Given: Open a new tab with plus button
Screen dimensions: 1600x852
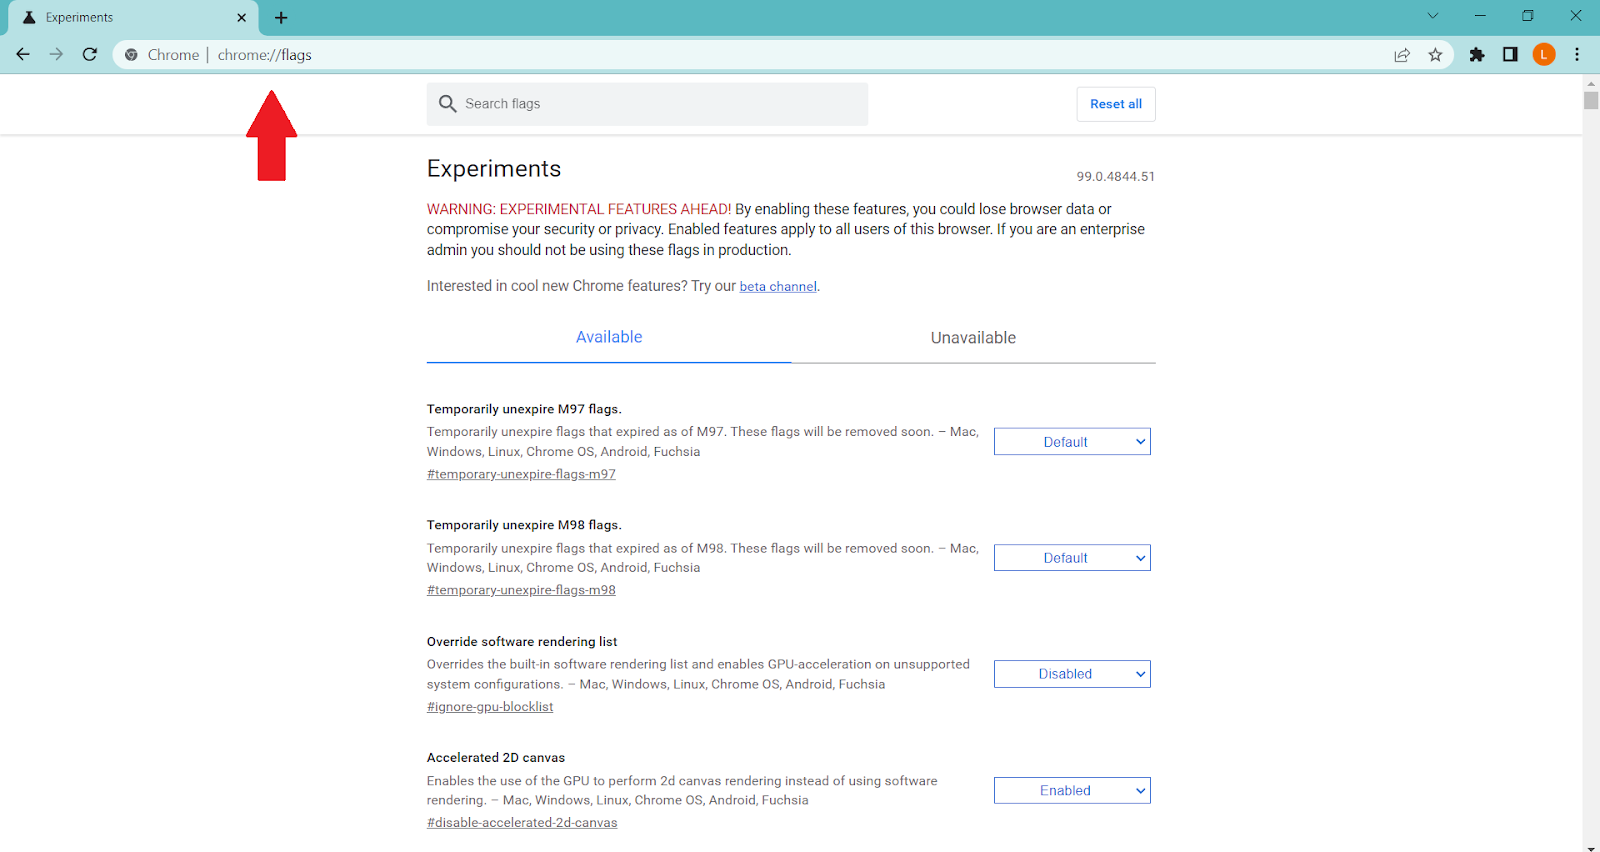Looking at the screenshot, I should (x=281, y=18).
